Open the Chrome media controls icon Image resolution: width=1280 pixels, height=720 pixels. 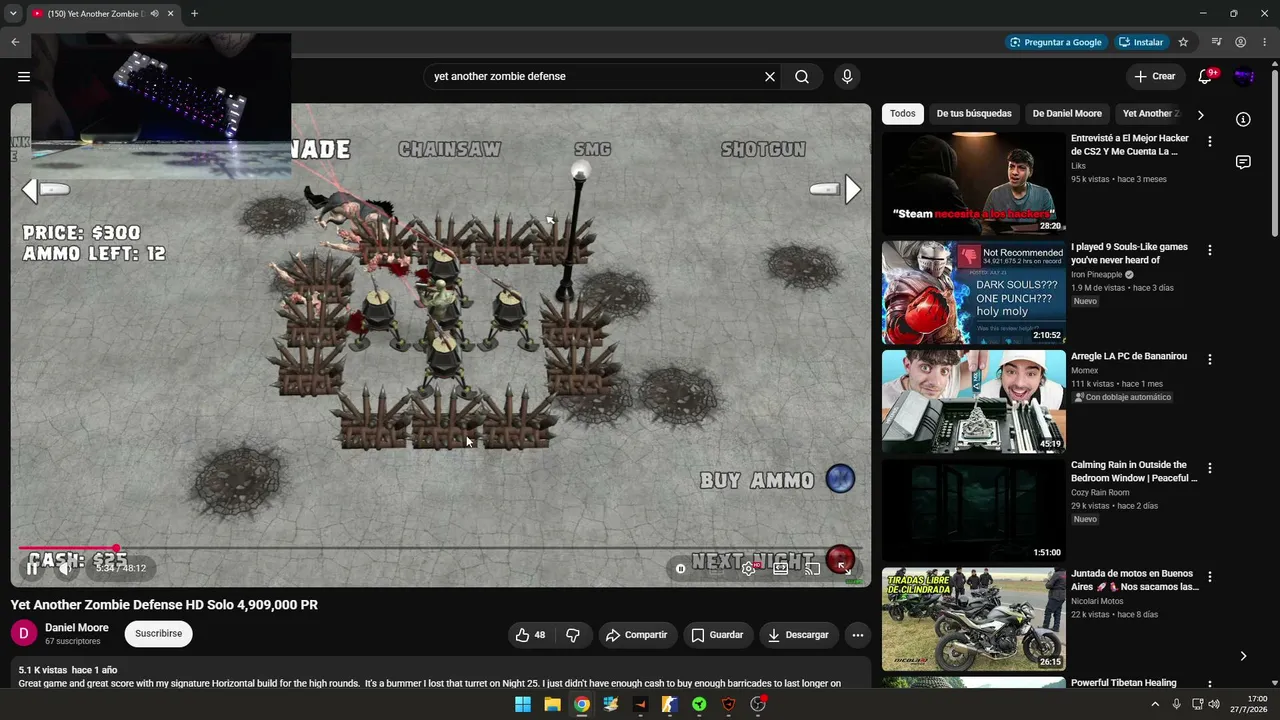pos(1216,42)
